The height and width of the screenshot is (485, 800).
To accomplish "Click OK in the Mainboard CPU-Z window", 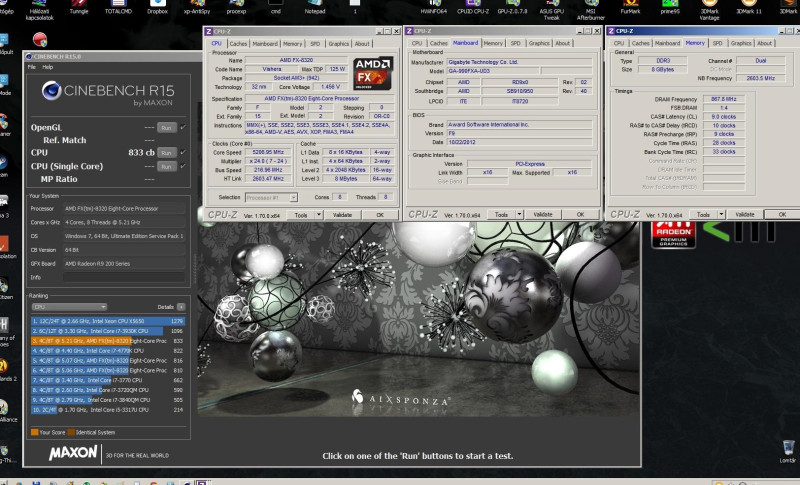I will pyautogui.click(x=581, y=214).
